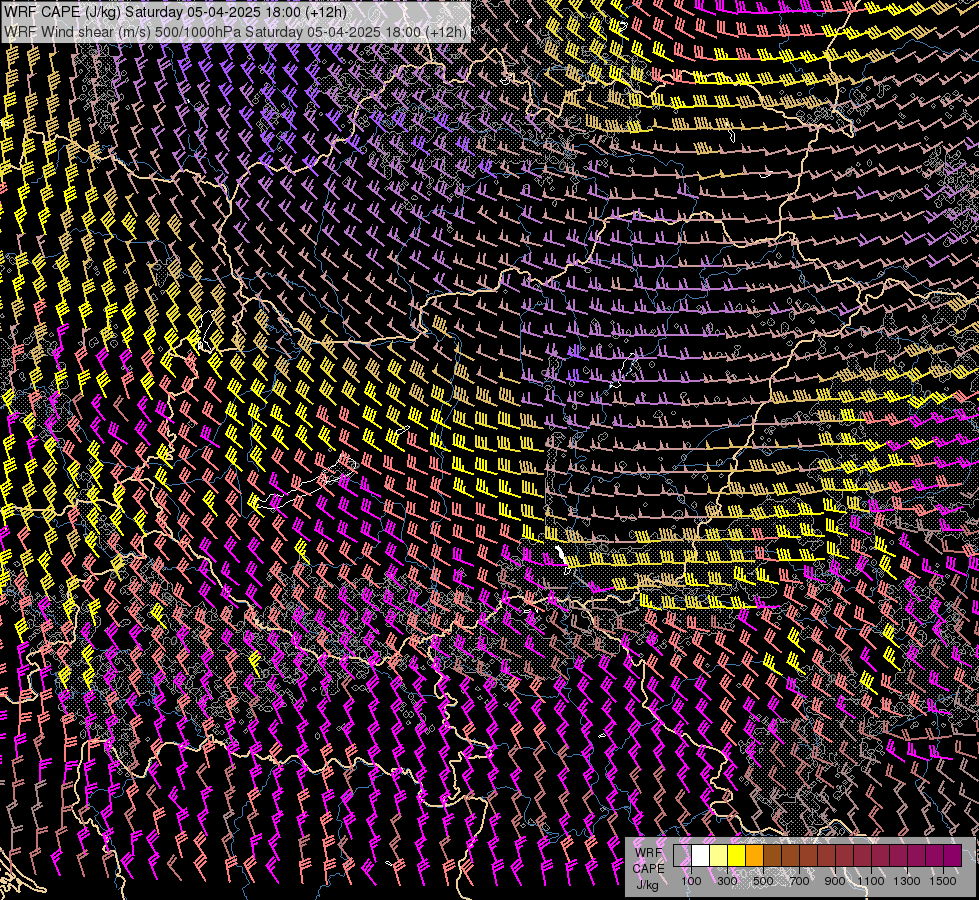This screenshot has height=900, width=979.
Task: Click the 500 legend tick label
Action: [763, 881]
